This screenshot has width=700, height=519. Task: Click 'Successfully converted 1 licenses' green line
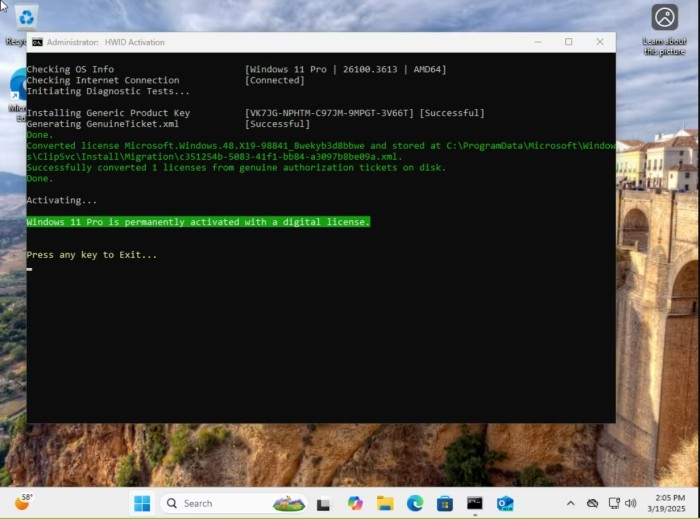pyautogui.click(x=236, y=168)
